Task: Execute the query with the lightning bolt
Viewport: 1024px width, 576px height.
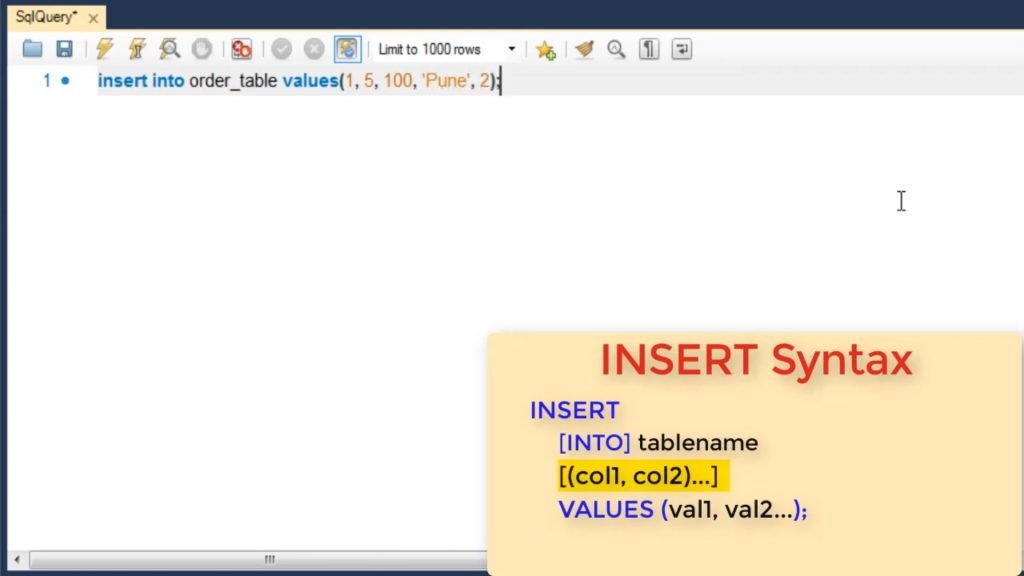Action: 104,49
